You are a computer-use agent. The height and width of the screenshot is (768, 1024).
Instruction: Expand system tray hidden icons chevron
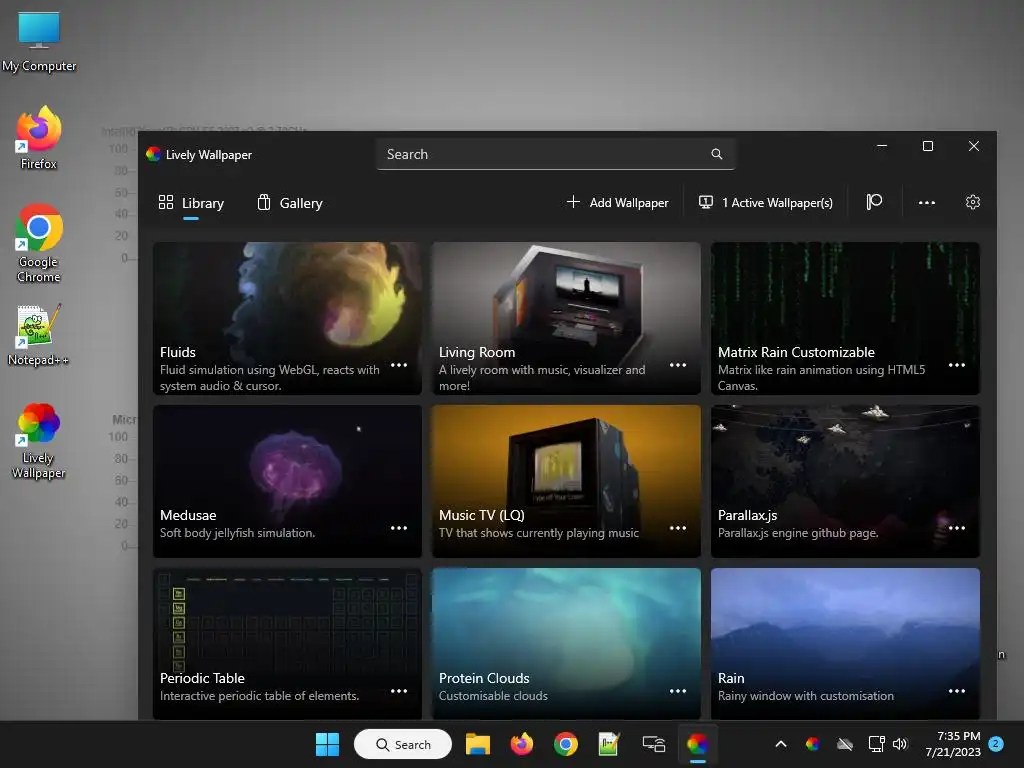click(780, 744)
